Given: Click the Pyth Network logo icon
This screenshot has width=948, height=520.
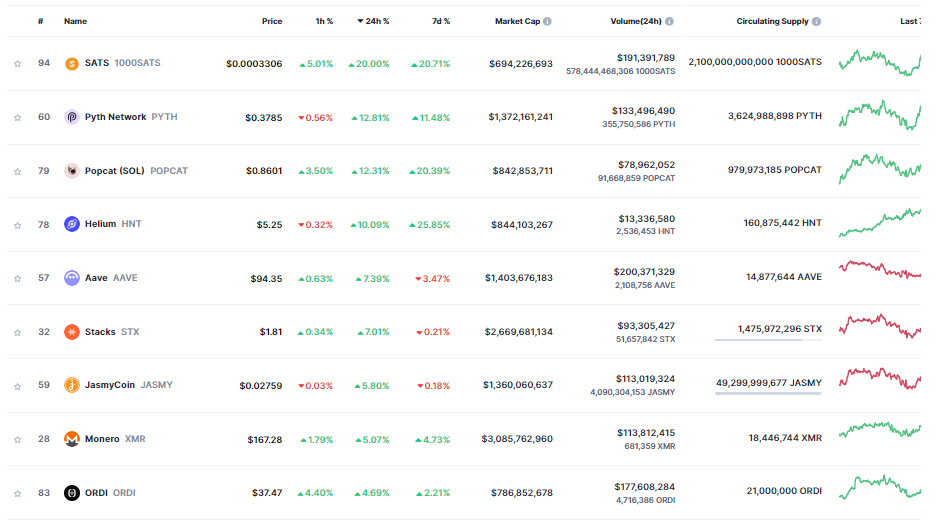Looking at the screenshot, I should (72, 117).
